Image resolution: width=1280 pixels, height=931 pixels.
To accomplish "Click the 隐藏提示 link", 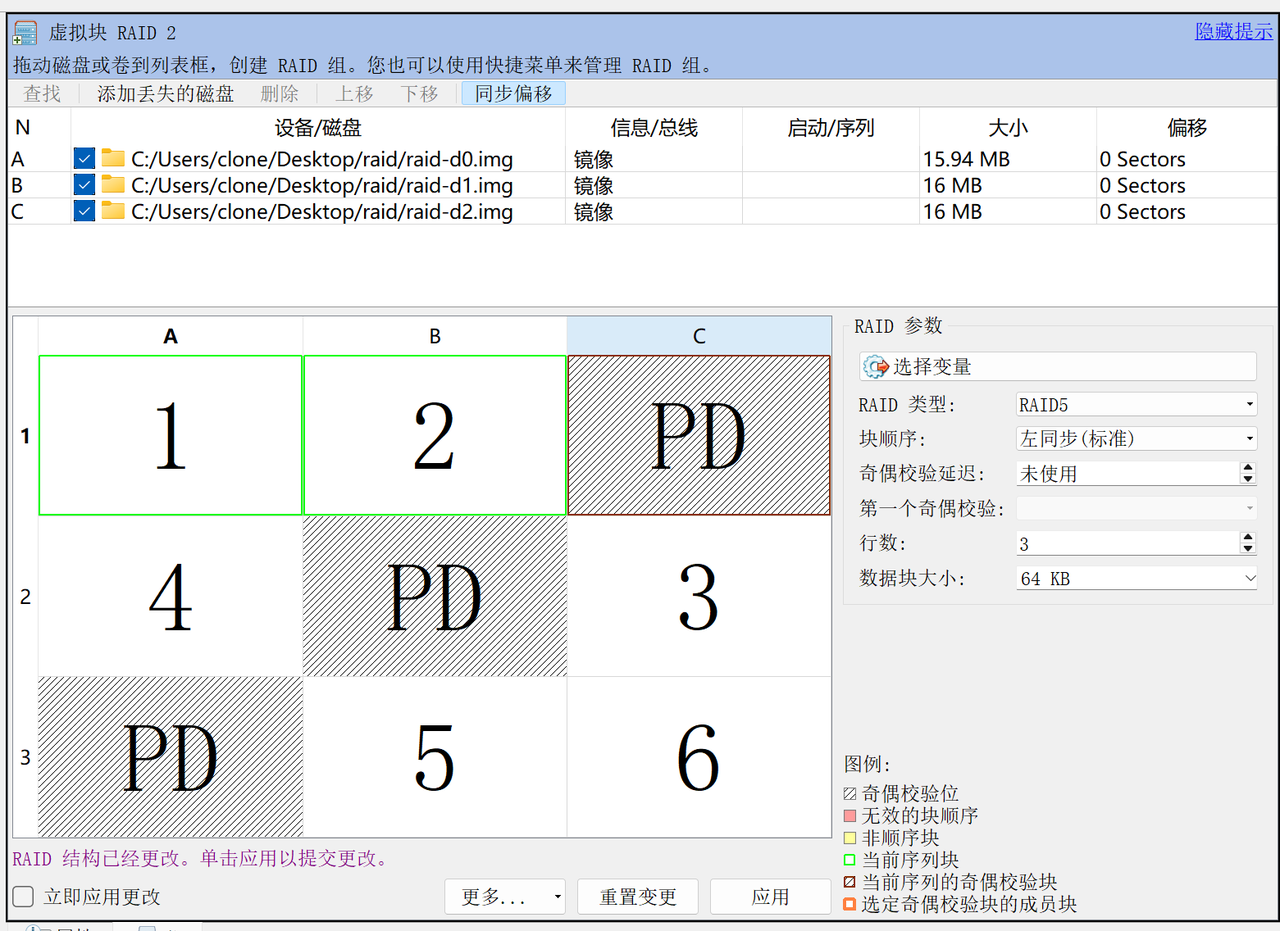I will click(1234, 32).
